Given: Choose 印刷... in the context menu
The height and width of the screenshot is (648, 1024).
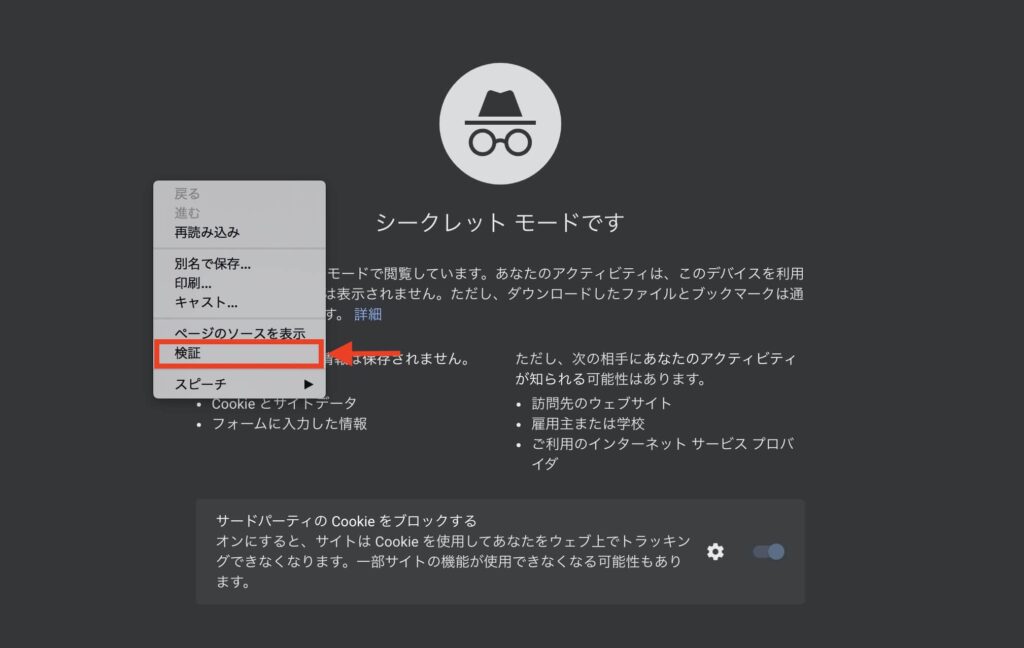Looking at the screenshot, I should pos(239,283).
